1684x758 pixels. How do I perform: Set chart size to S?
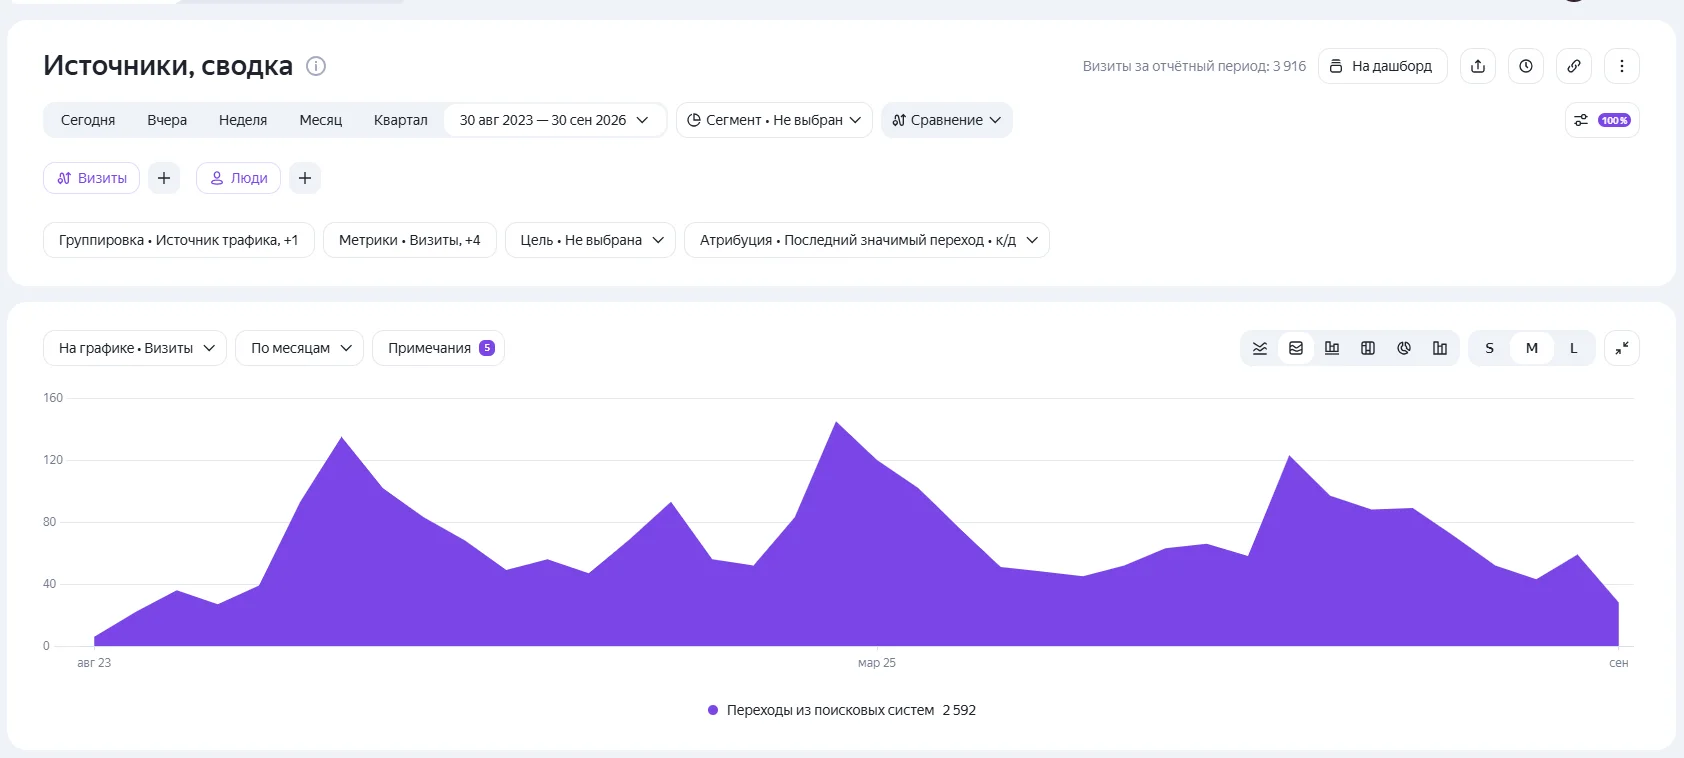pyautogui.click(x=1490, y=348)
